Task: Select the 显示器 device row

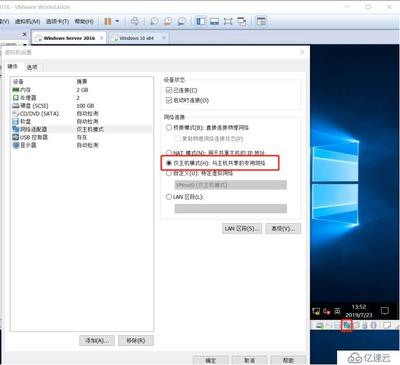Action: tap(82, 145)
